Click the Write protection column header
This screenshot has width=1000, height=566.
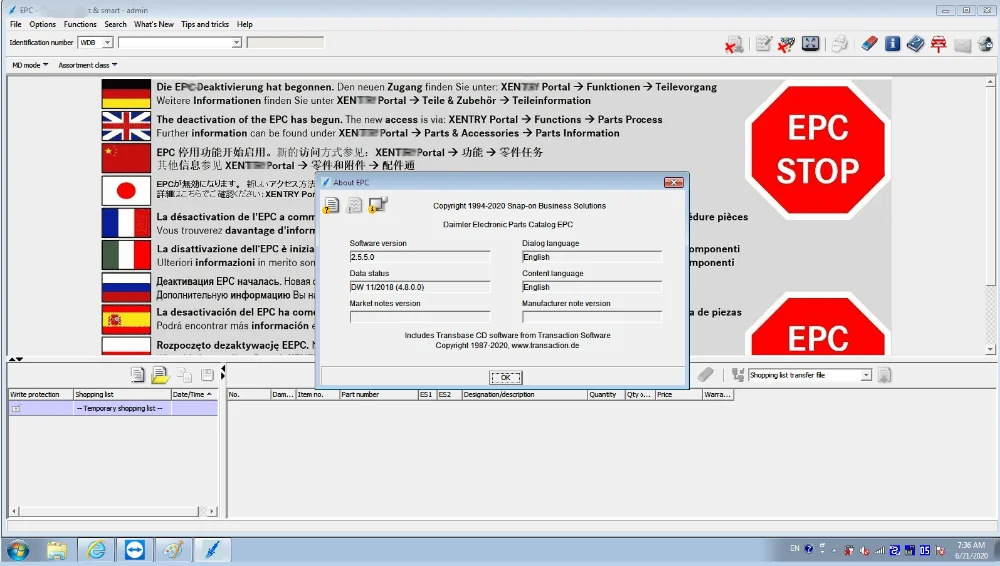pos(41,394)
